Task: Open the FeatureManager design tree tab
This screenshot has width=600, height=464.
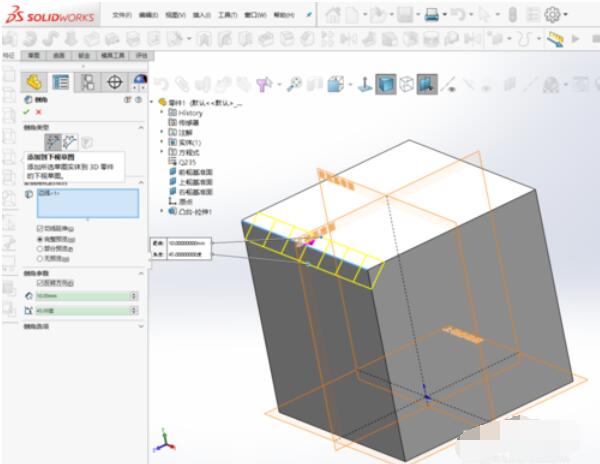Action: click(35, 82)
